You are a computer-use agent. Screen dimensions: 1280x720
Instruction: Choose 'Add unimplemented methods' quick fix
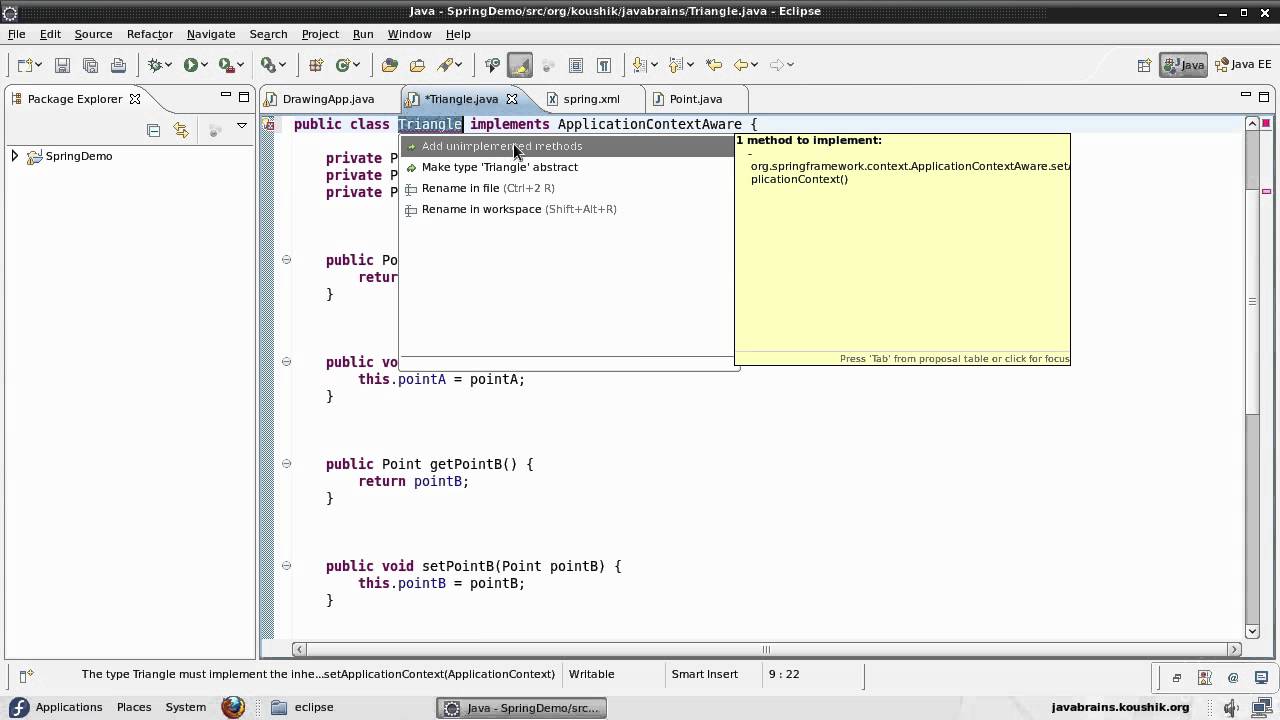(x=567, y=146)
